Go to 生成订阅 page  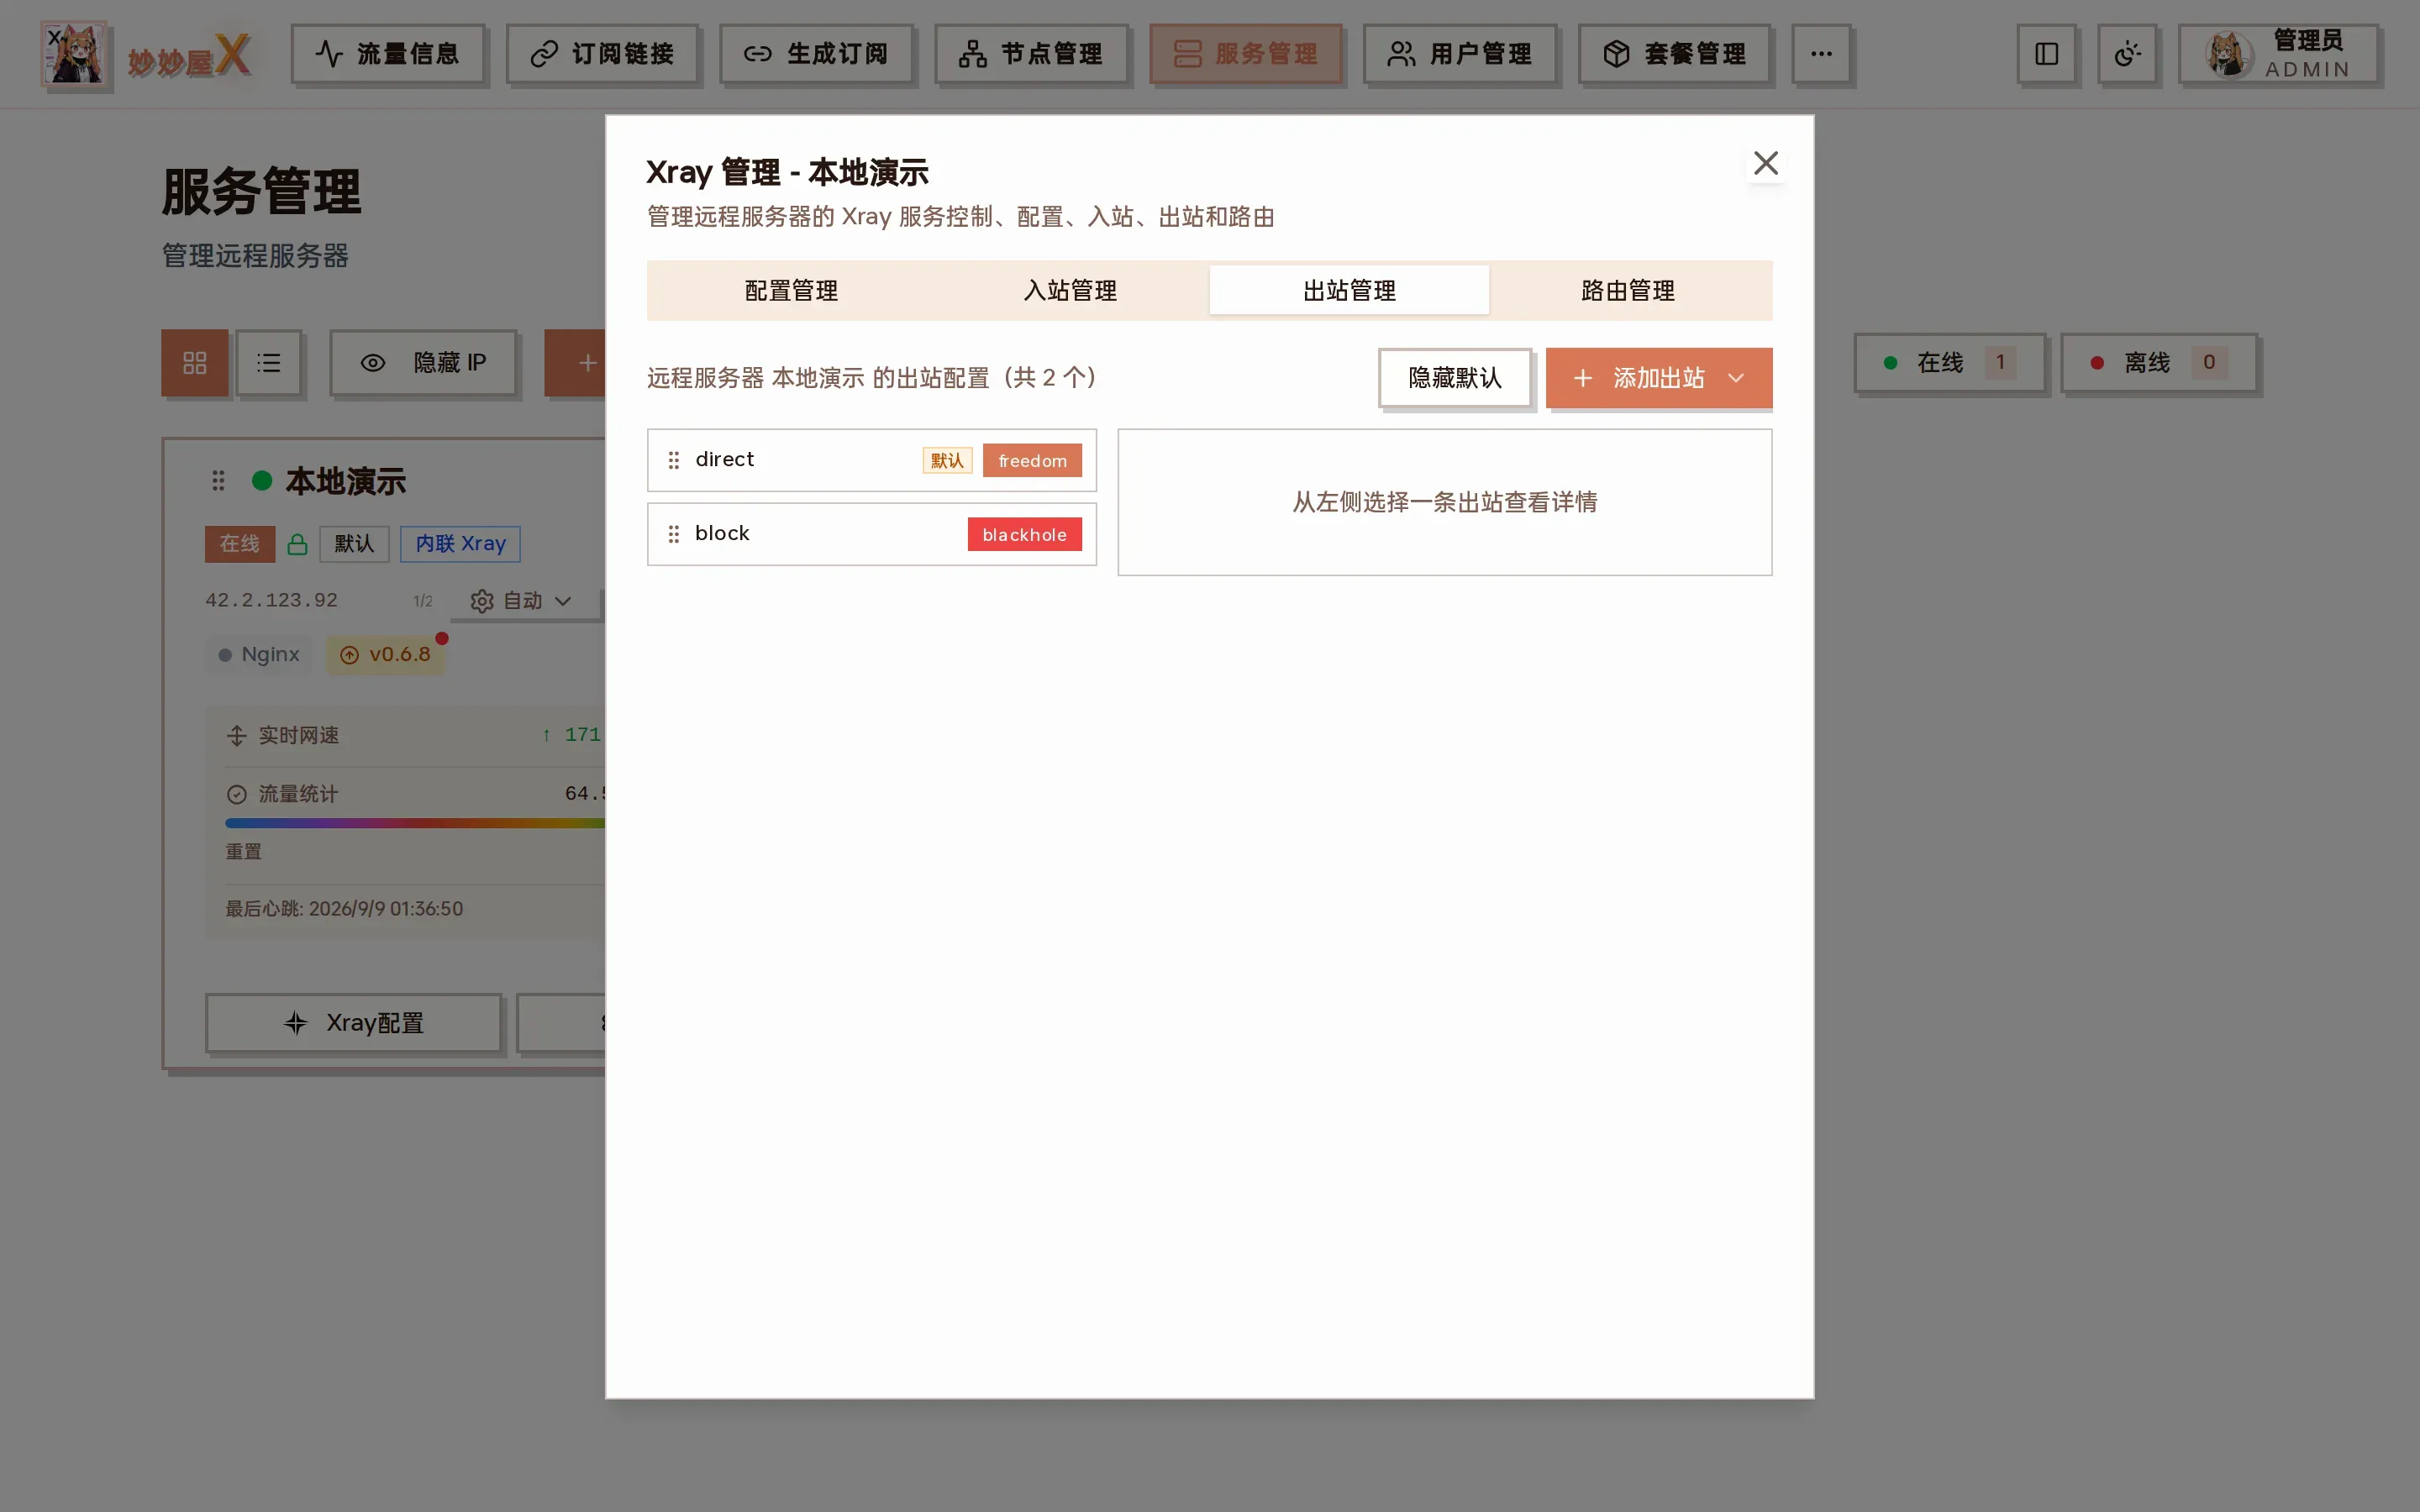click(x=816, y=54)
